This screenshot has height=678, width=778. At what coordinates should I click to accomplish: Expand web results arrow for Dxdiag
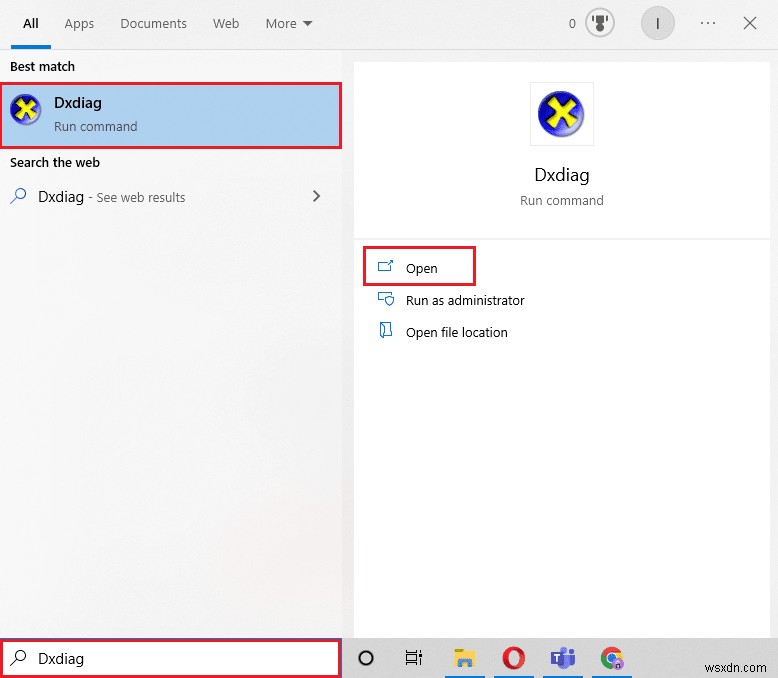click(317, 196)
